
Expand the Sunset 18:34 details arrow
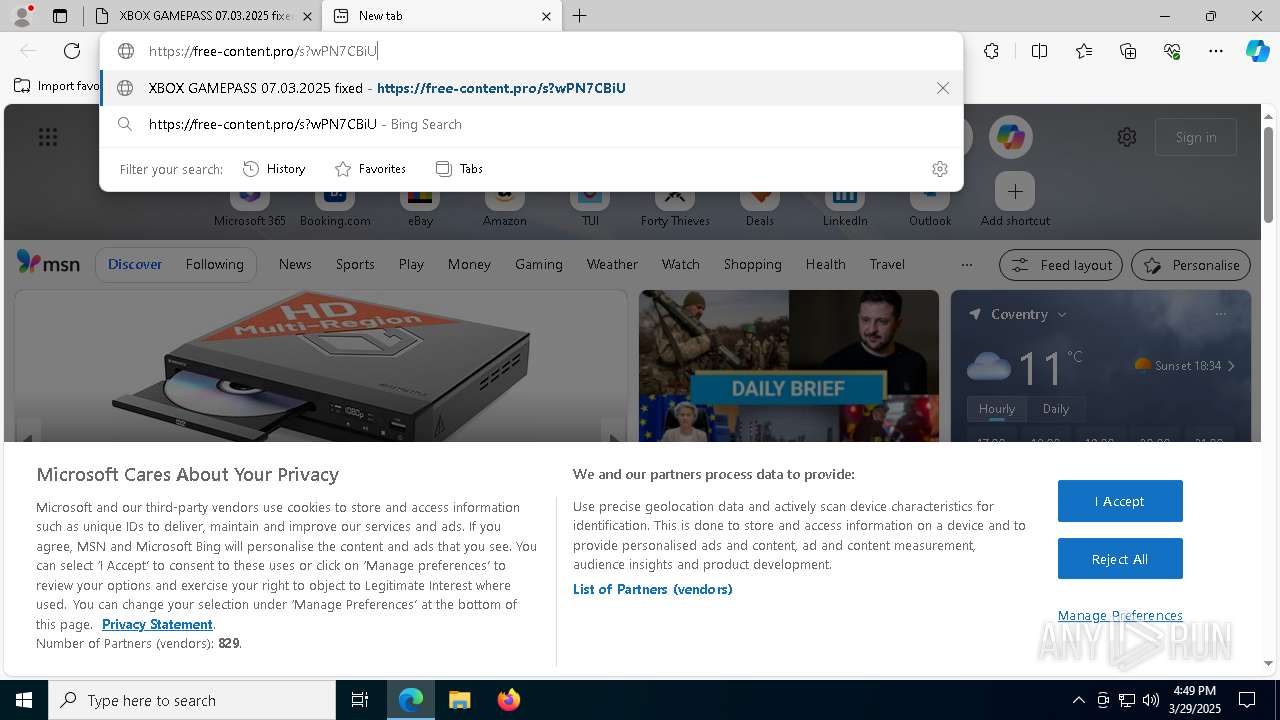[1231, 366]
